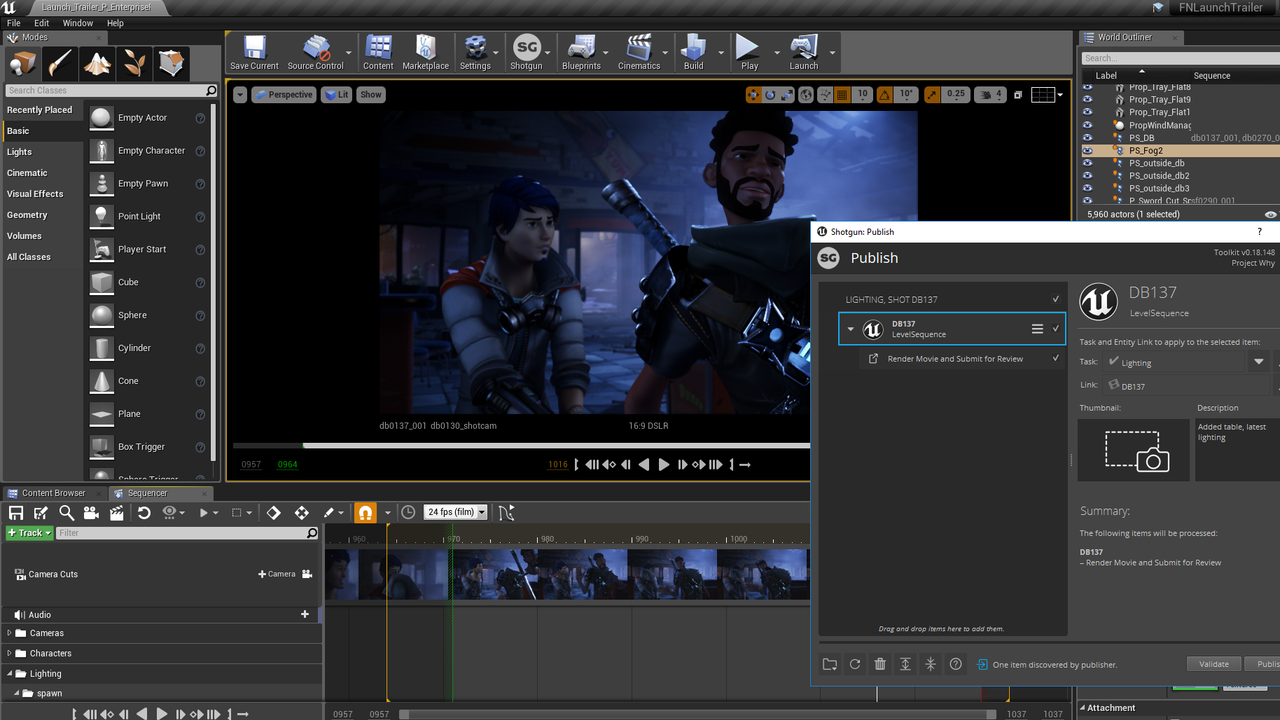The width and height of the screenshot is (1280, 720).
Task: Open the Settings toolbar button
Action: click(475, 52)
